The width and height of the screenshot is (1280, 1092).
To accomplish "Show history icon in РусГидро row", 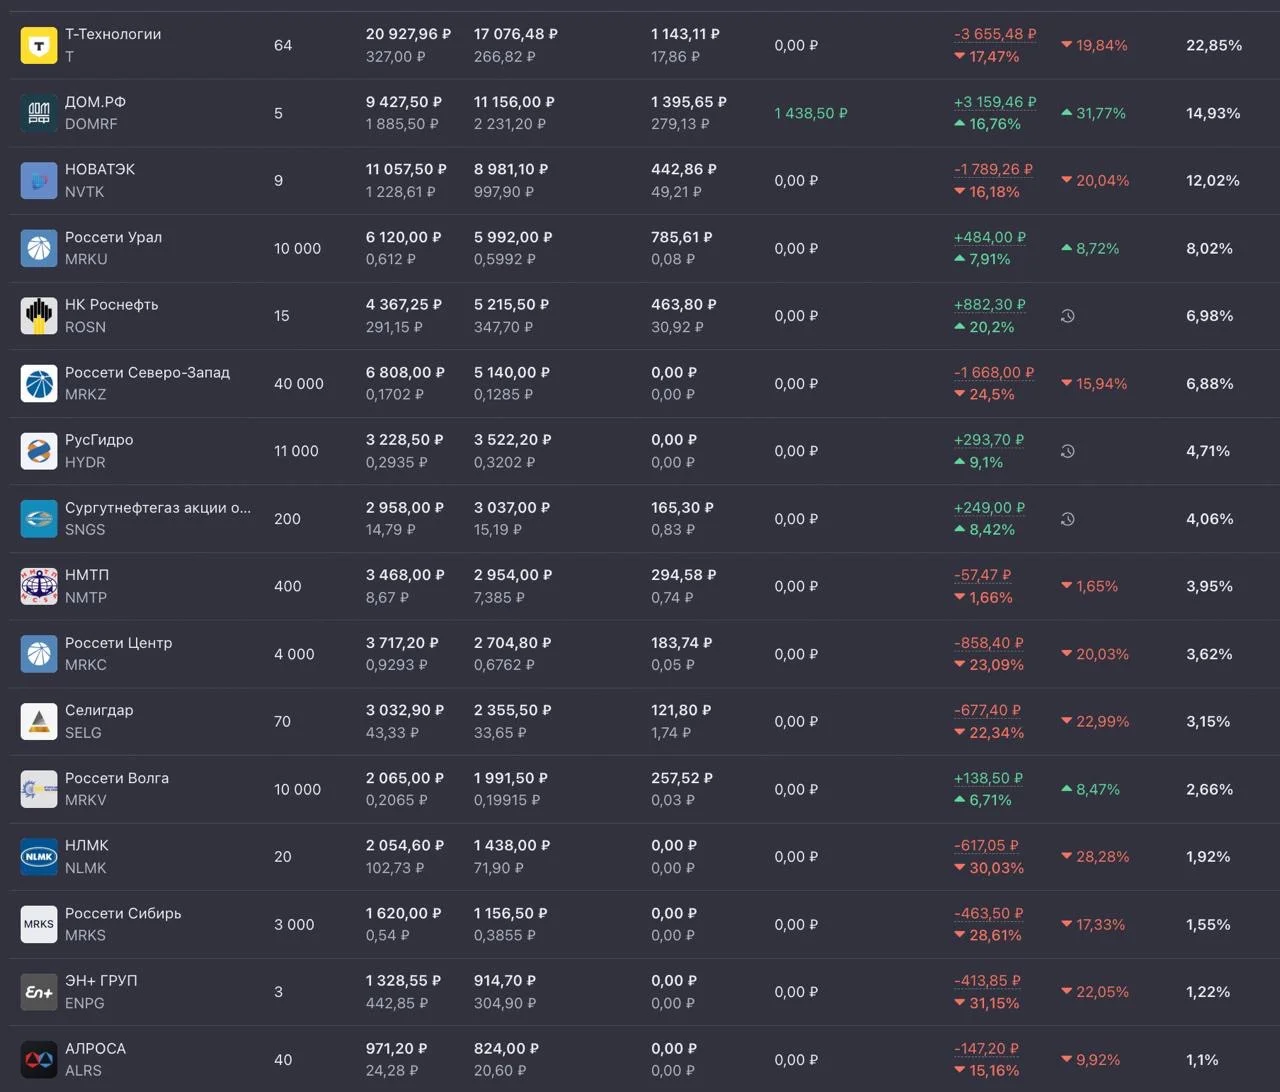I will (x=1068, y=451).
